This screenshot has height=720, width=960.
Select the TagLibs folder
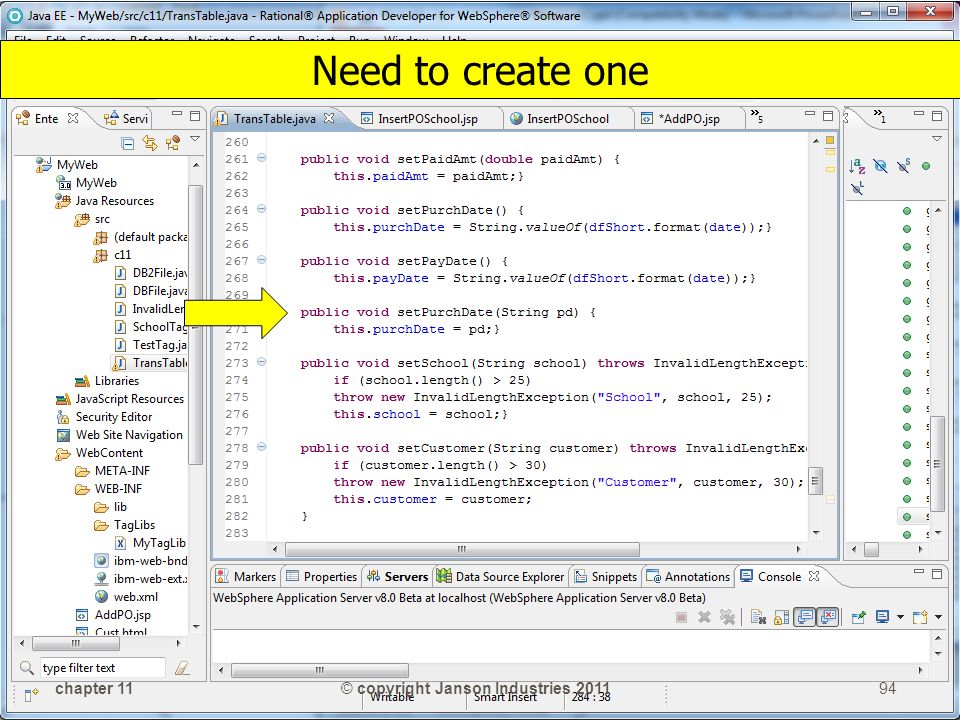(124, 525)
